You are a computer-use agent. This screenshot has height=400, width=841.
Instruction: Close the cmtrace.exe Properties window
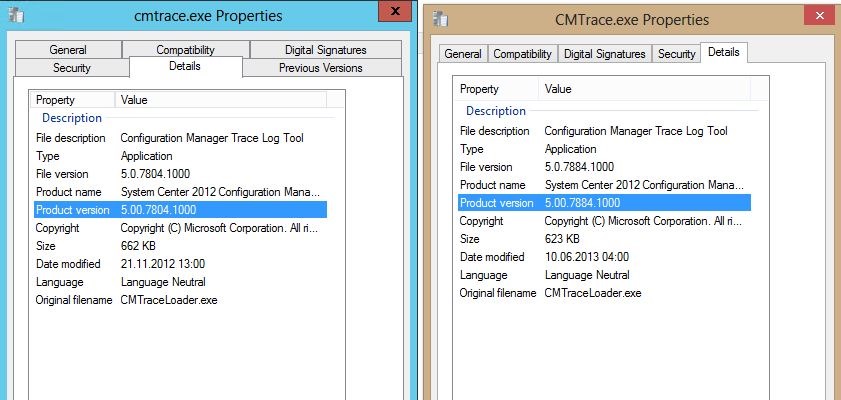coord(395,11)
